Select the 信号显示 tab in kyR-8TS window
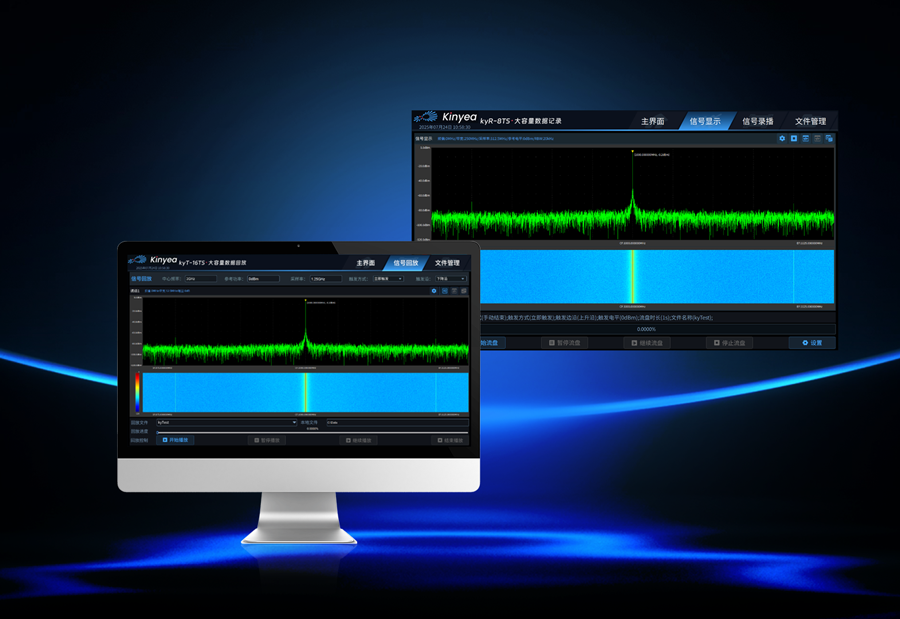Screen dimensions: 900x619 (705, 121)
